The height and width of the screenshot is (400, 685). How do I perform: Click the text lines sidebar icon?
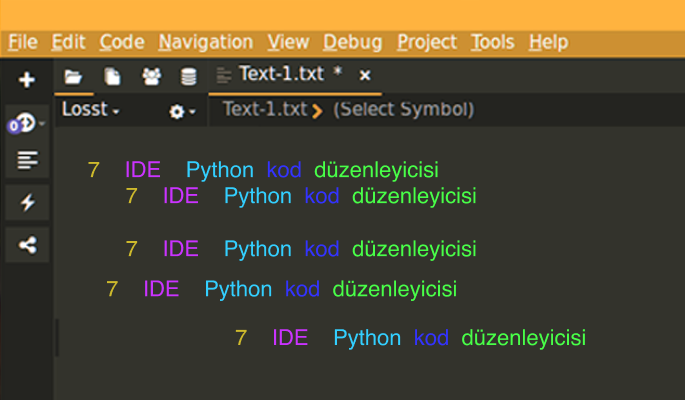(27, 160)
